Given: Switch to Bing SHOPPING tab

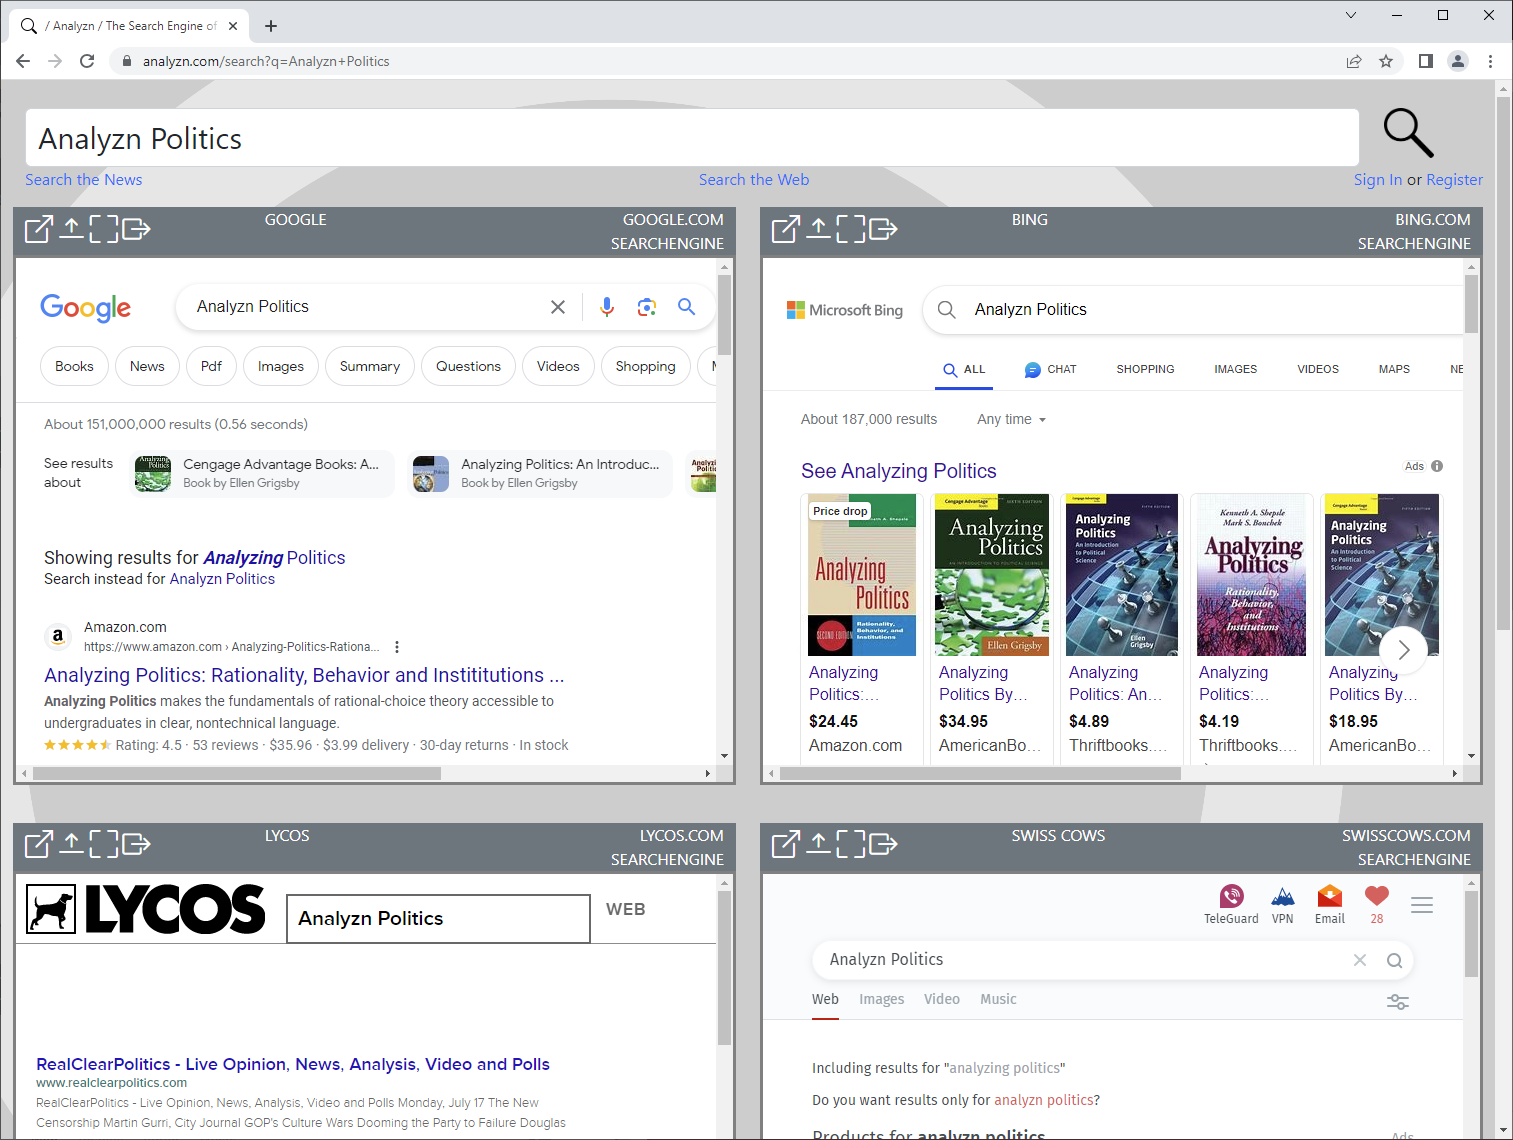Looking at the screenshot, I should [1145, 369].
